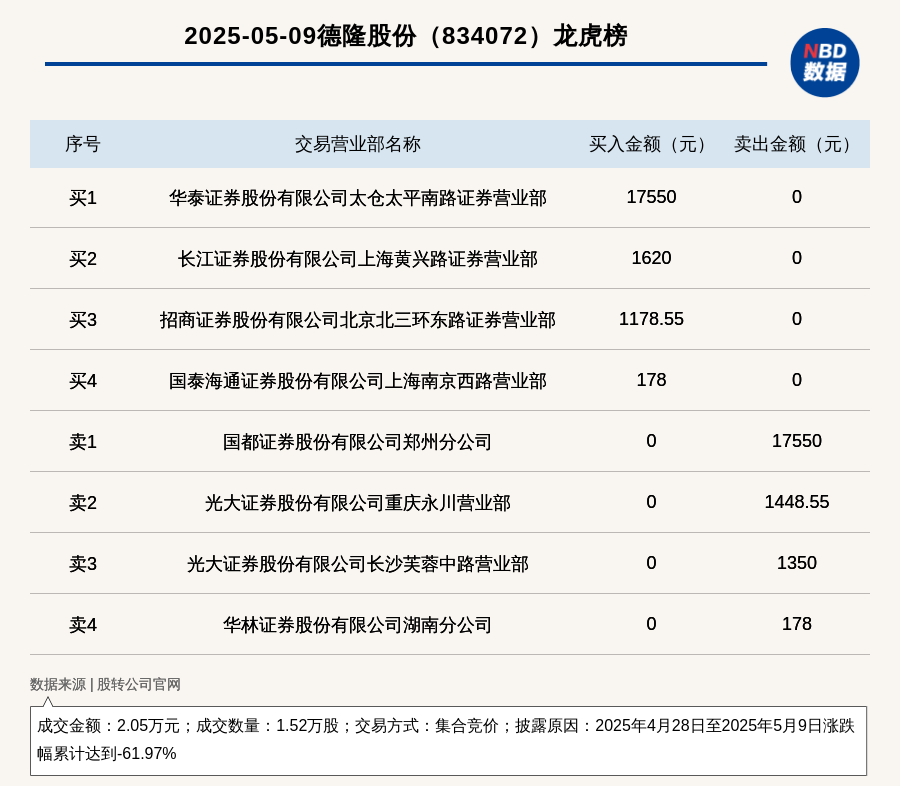The image size is (900, 786).
Task: Select 华泰证券股份有限公司太仓太平南路证券营业部
Action: pyautogui.click(x=358, y=198)
